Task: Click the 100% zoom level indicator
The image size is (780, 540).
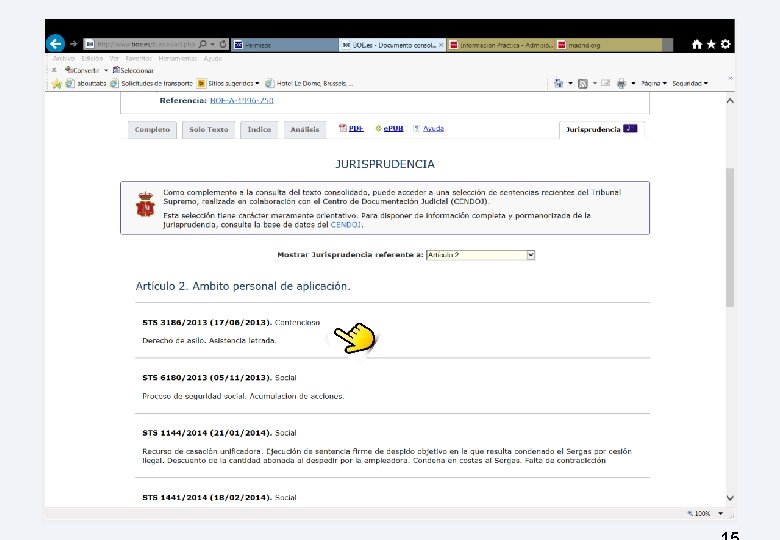Action: pos(699,514)
